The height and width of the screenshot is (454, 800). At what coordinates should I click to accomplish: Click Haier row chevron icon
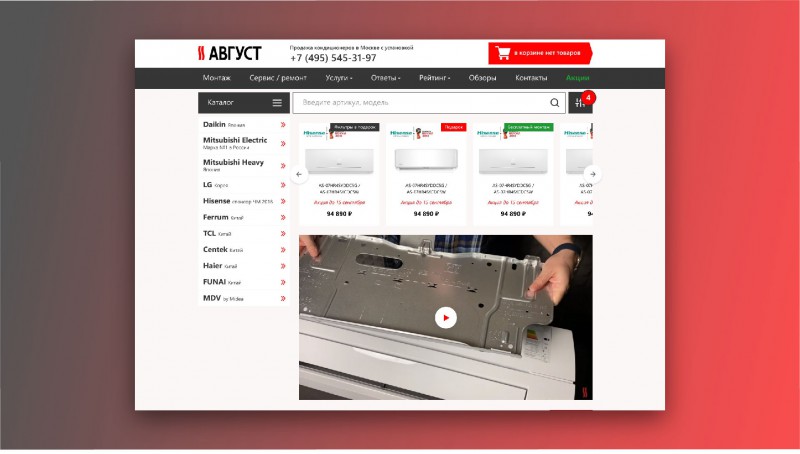click(283, 266)
